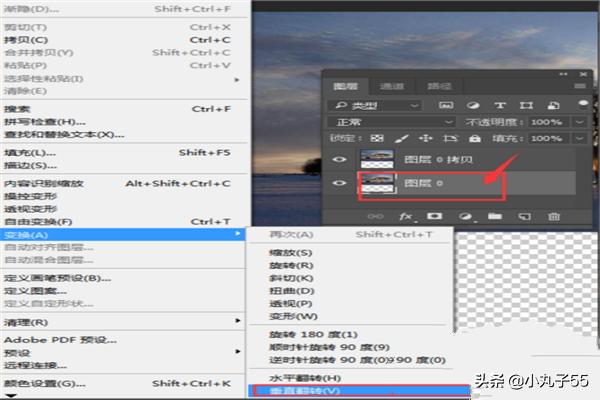Choose 透视变形 menu item
Viewport: 600px width, 400px height.
pos(122,209)
